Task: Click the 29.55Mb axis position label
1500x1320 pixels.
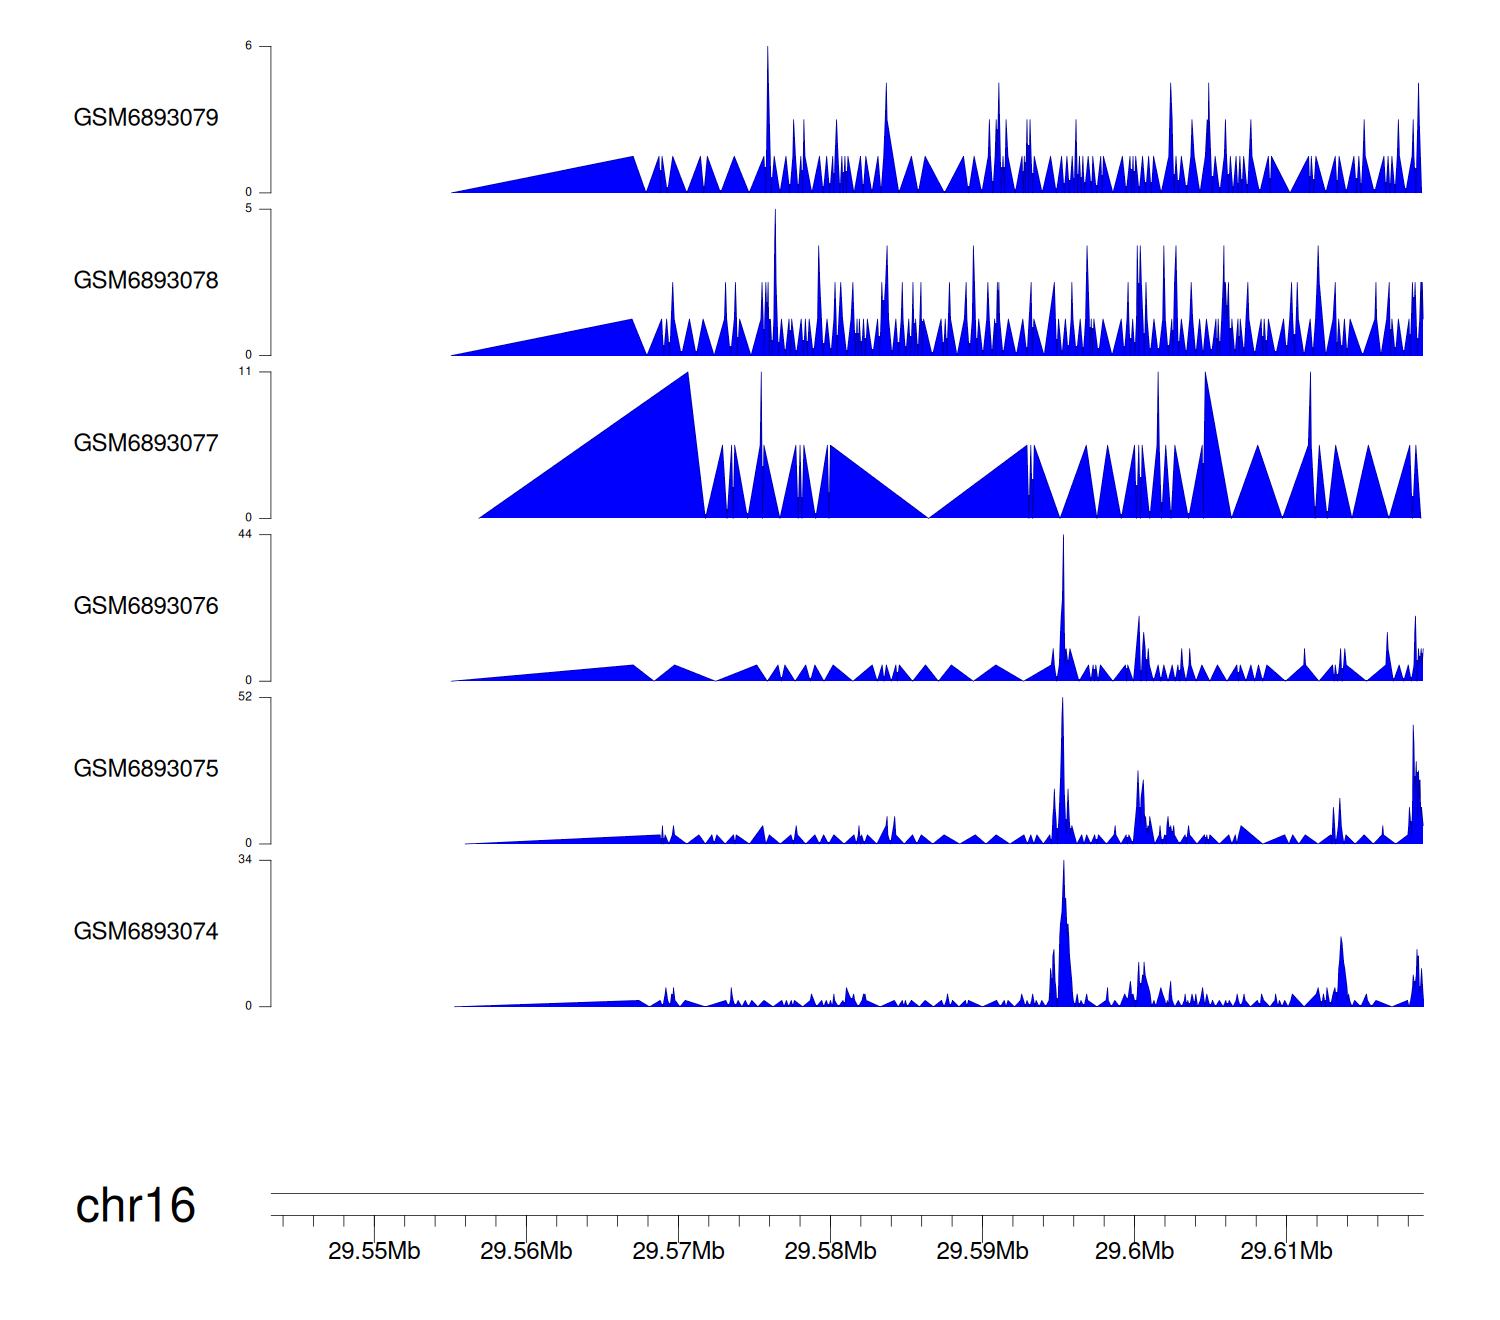Action: [x=374, y=1251]
